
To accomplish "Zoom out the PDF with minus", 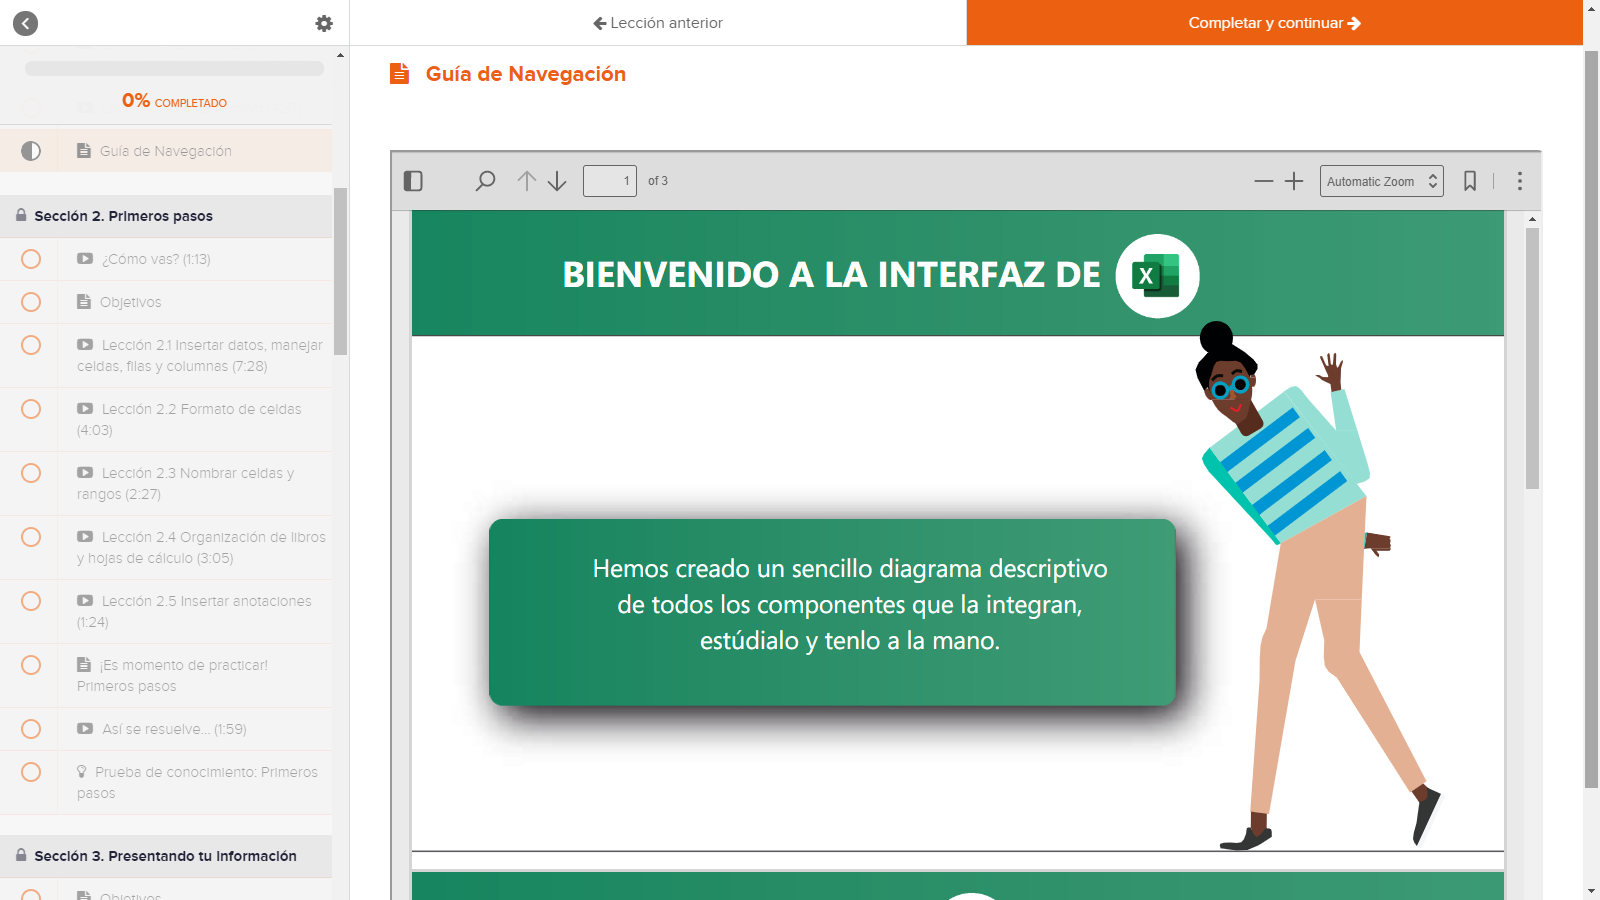I will 1264,181.
